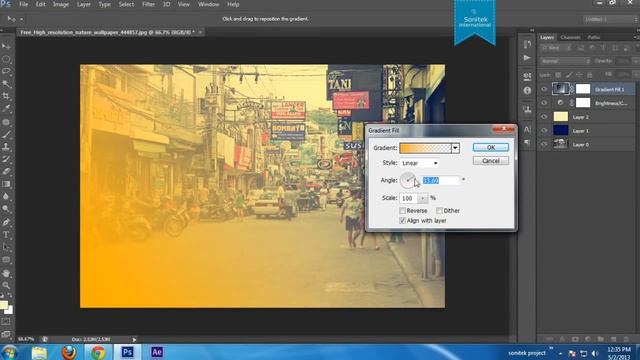Click Cancel in Gradient Fill dialog
This screenshot has height=360, width=640.
(x=491, y=161)
